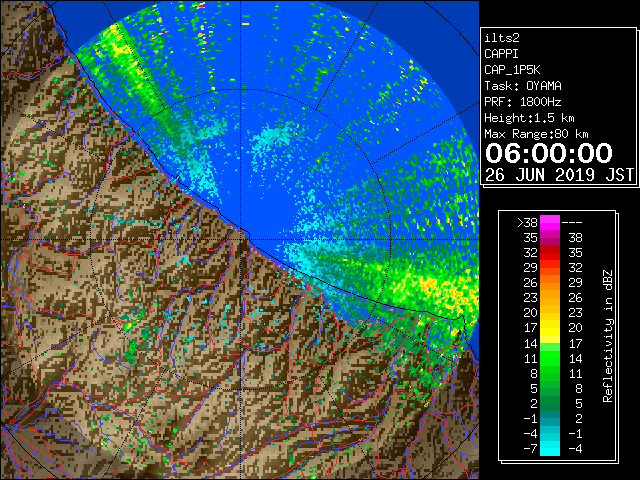Image resolution: width=640 pixels, height=480 pixels.
Task: Pick the dark green 2 to 5 swatch
Action: [x=550, y=403]
